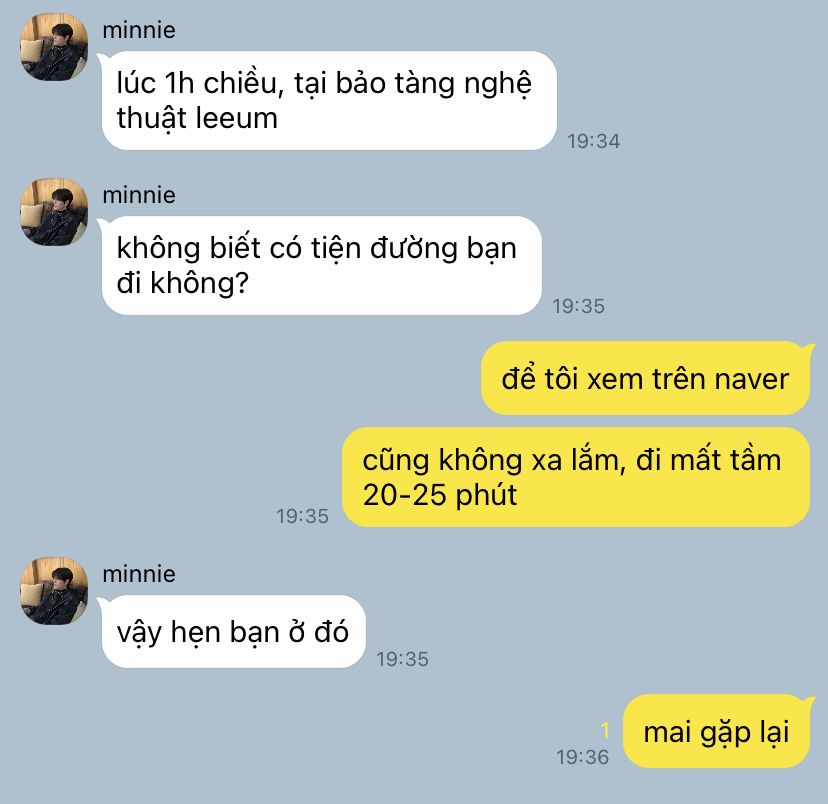Tap the bubble "không biết có tiện đường bạn đi không?"
The image size is (828, 804).
[322, 266]
